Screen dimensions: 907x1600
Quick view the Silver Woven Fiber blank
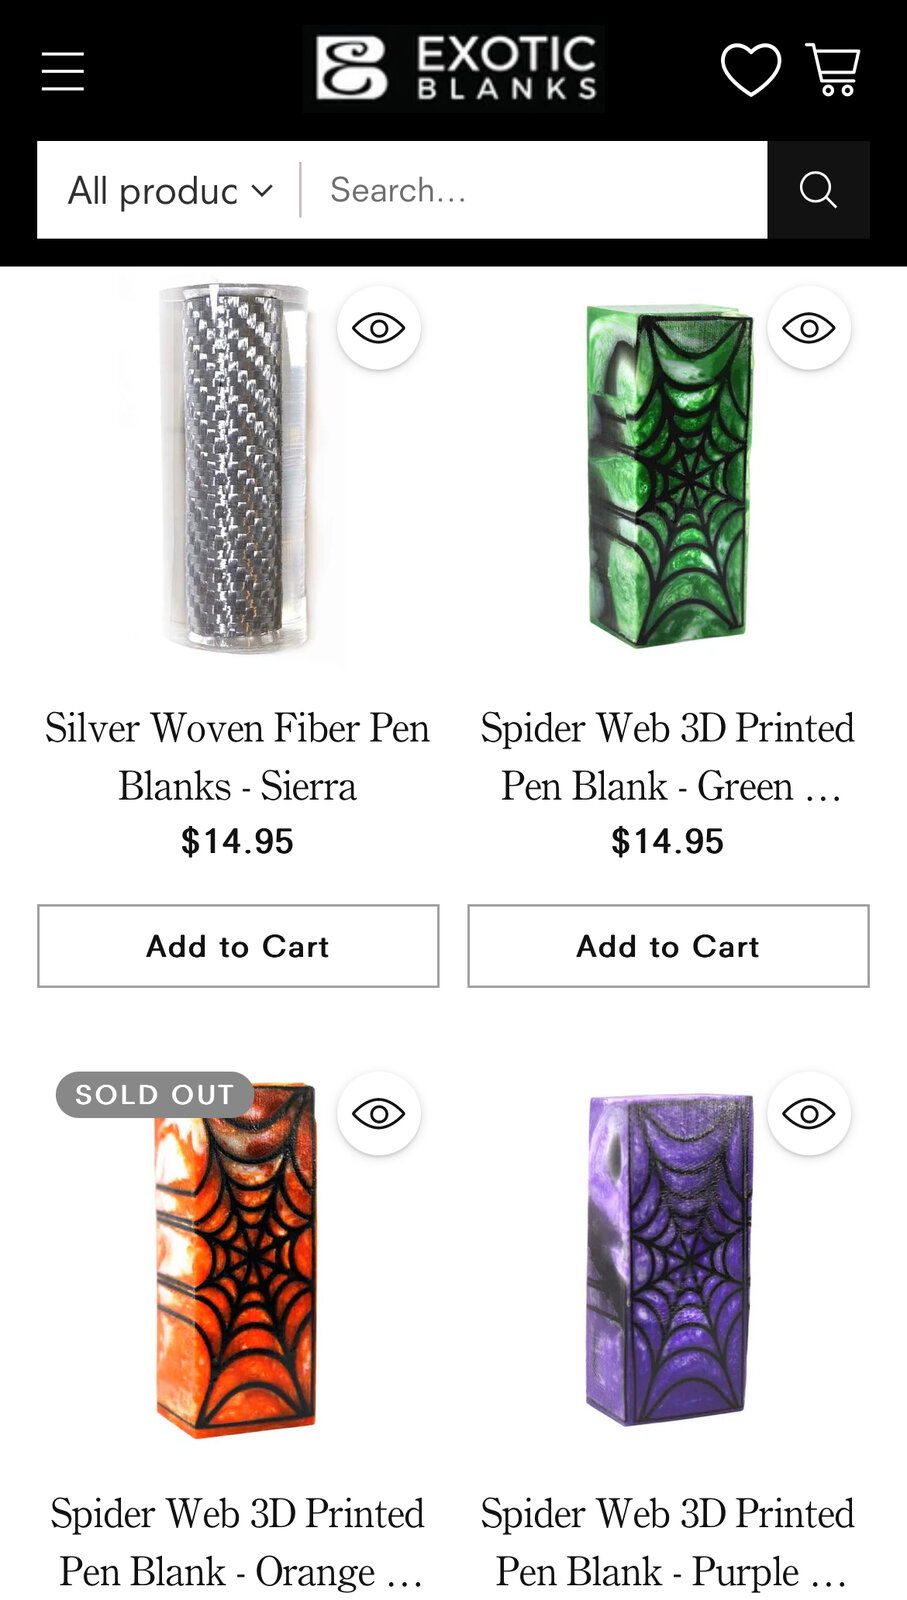(x=379, y=328)
